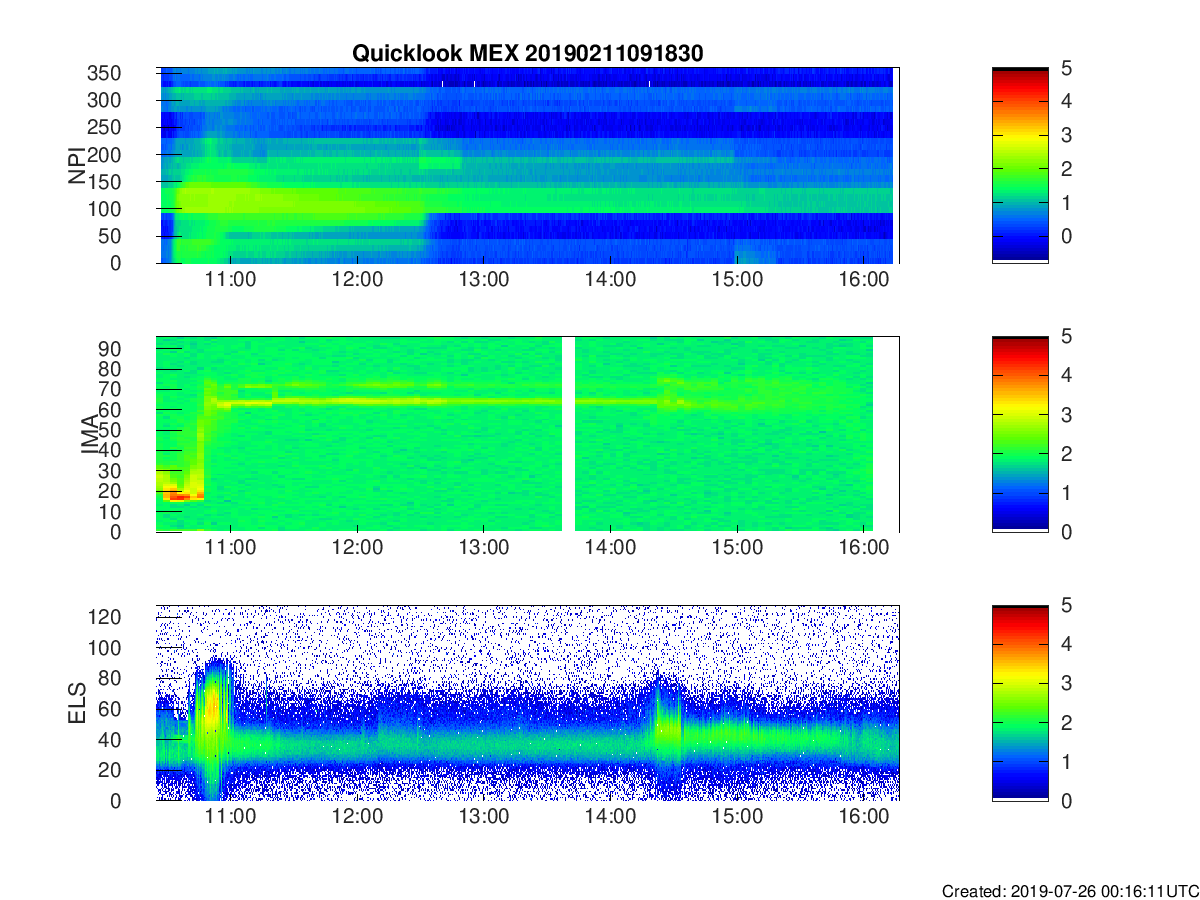1200x900 pixels.
Task: Click the 0 label on IMA colorbar
Action: pos(1066,532)
